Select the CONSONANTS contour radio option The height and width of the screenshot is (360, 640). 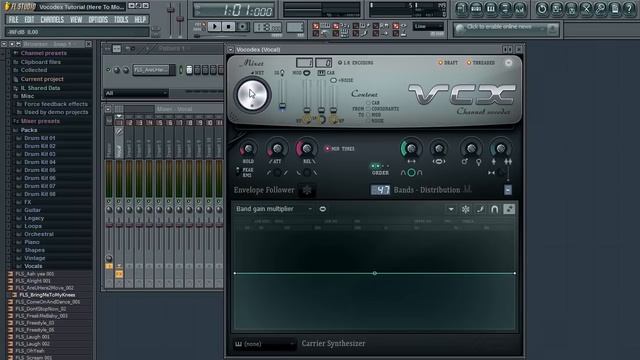click(368, 109)
